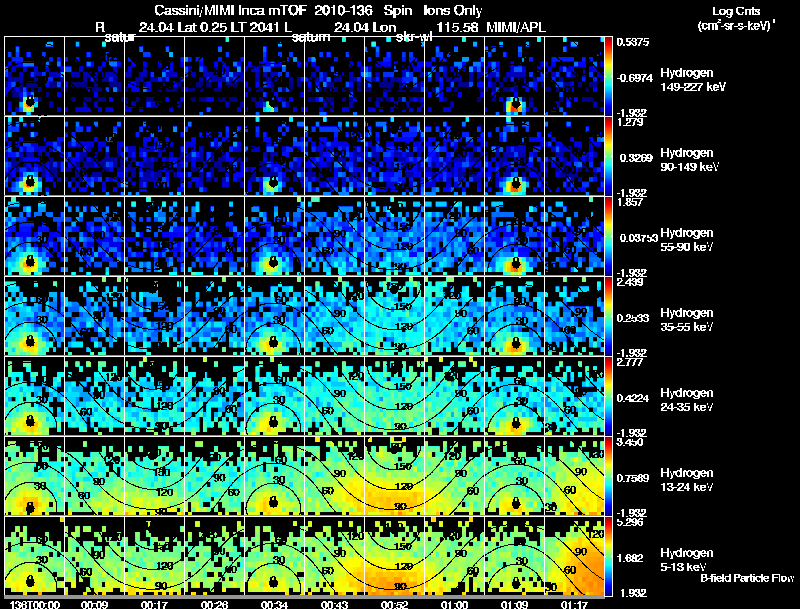Viewport: 800px width, 609px height.
Task: Click the '01:17' time axis label
Action: pyautogui.click(x=574, y=604)
